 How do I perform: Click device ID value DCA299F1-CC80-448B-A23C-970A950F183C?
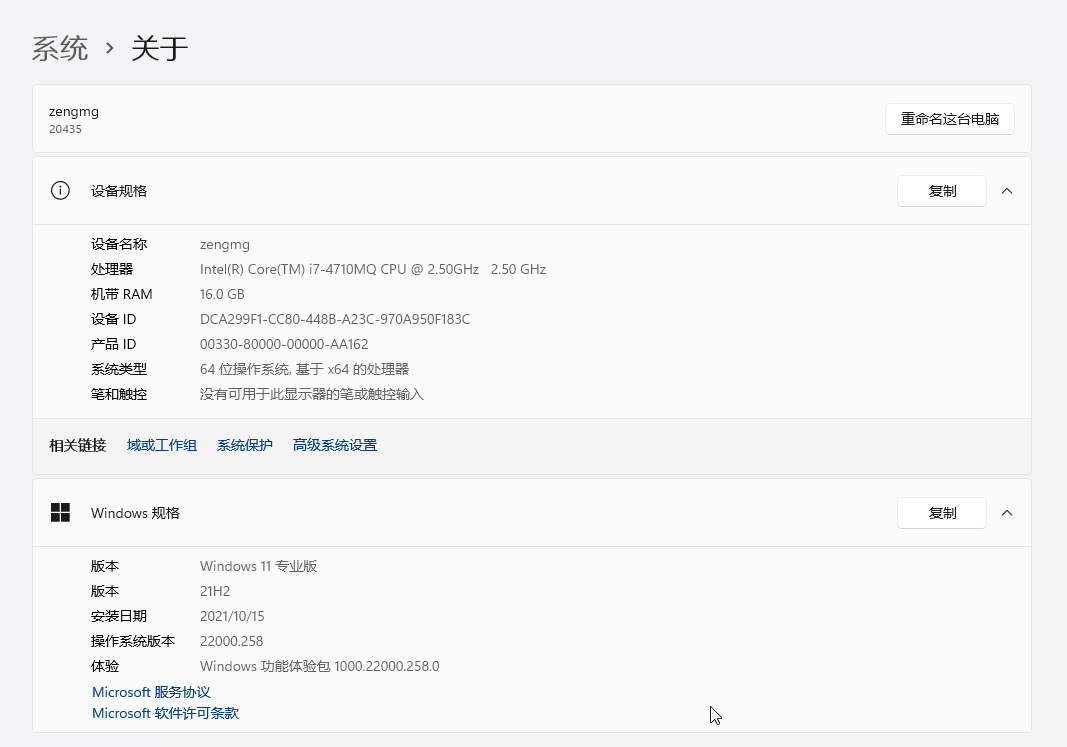tap(335, 319)
